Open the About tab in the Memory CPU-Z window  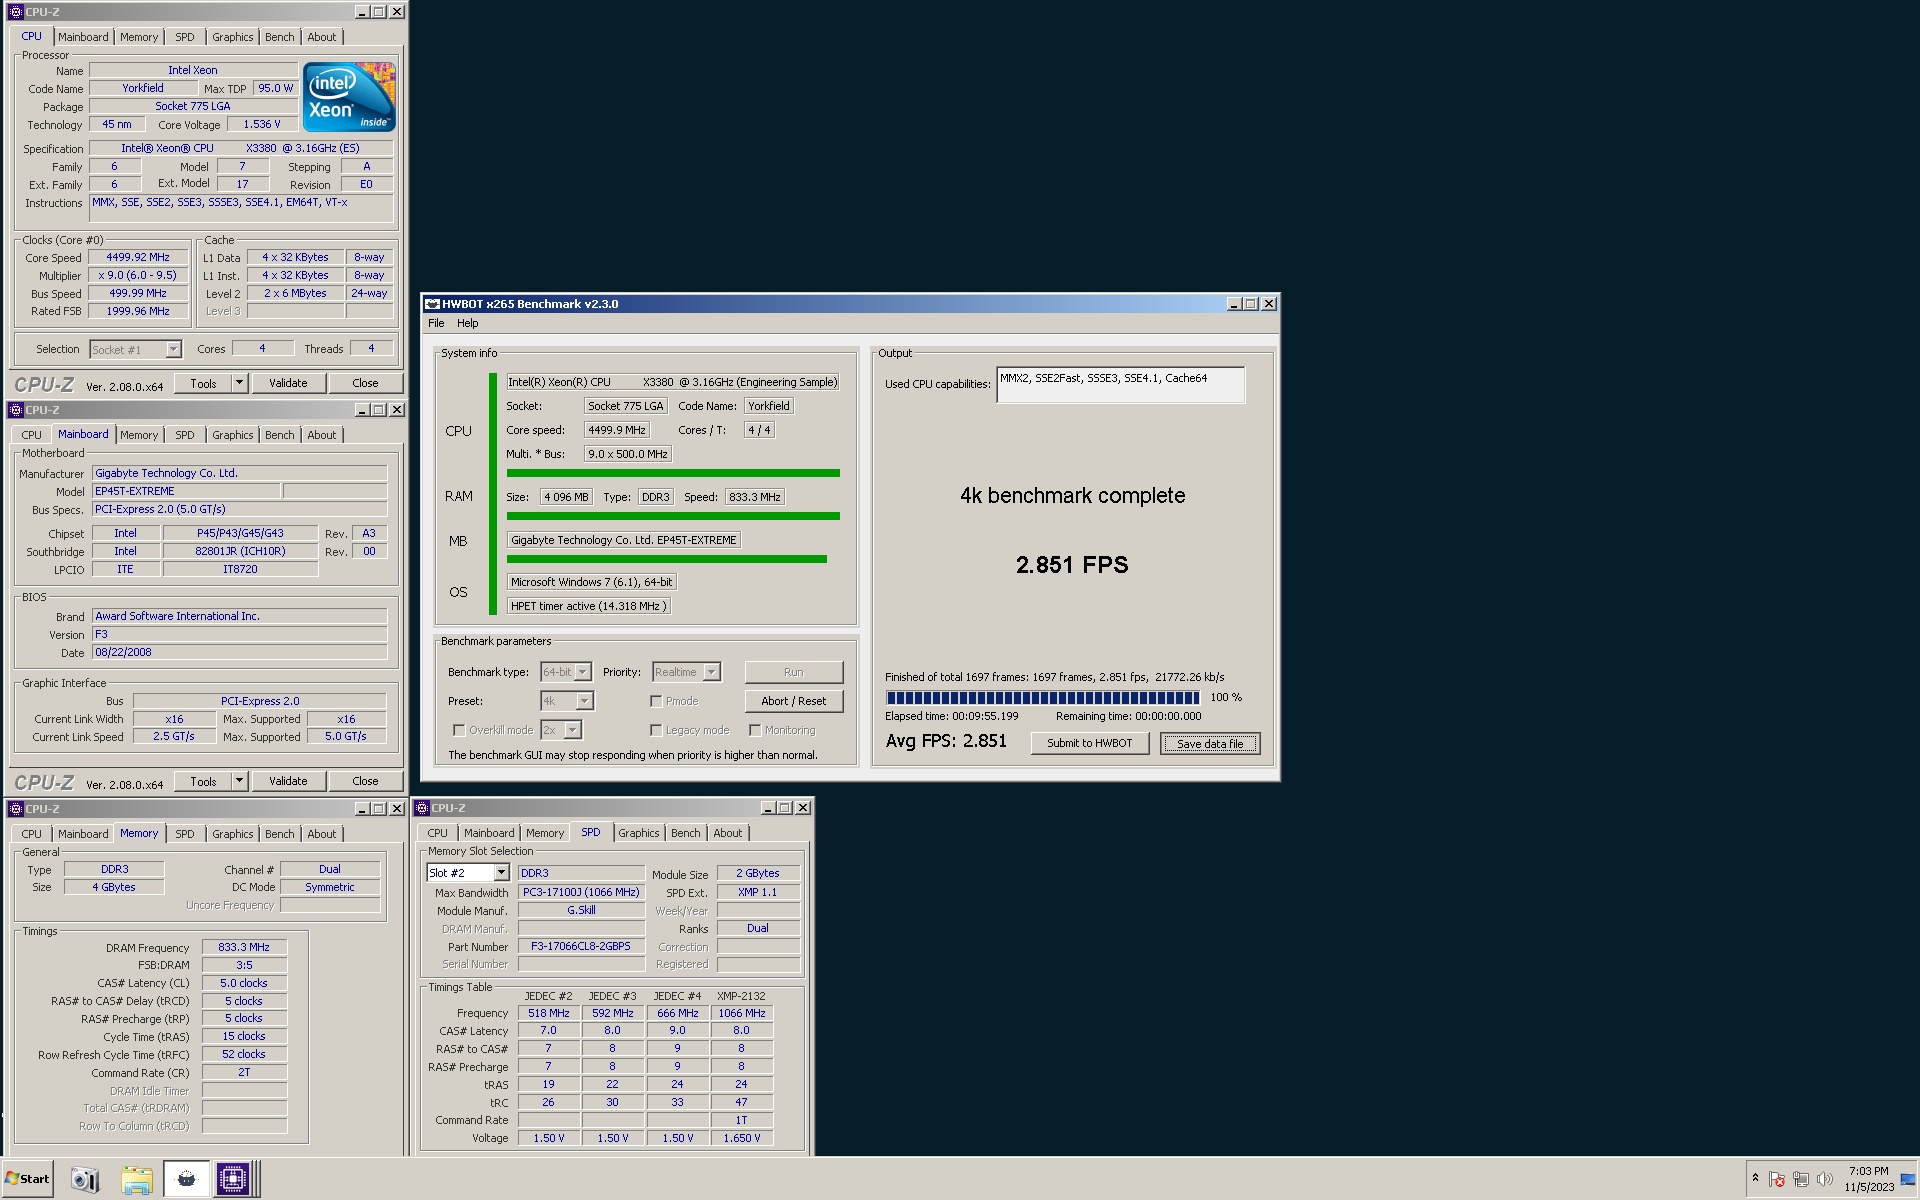click(x=322, y=834)
